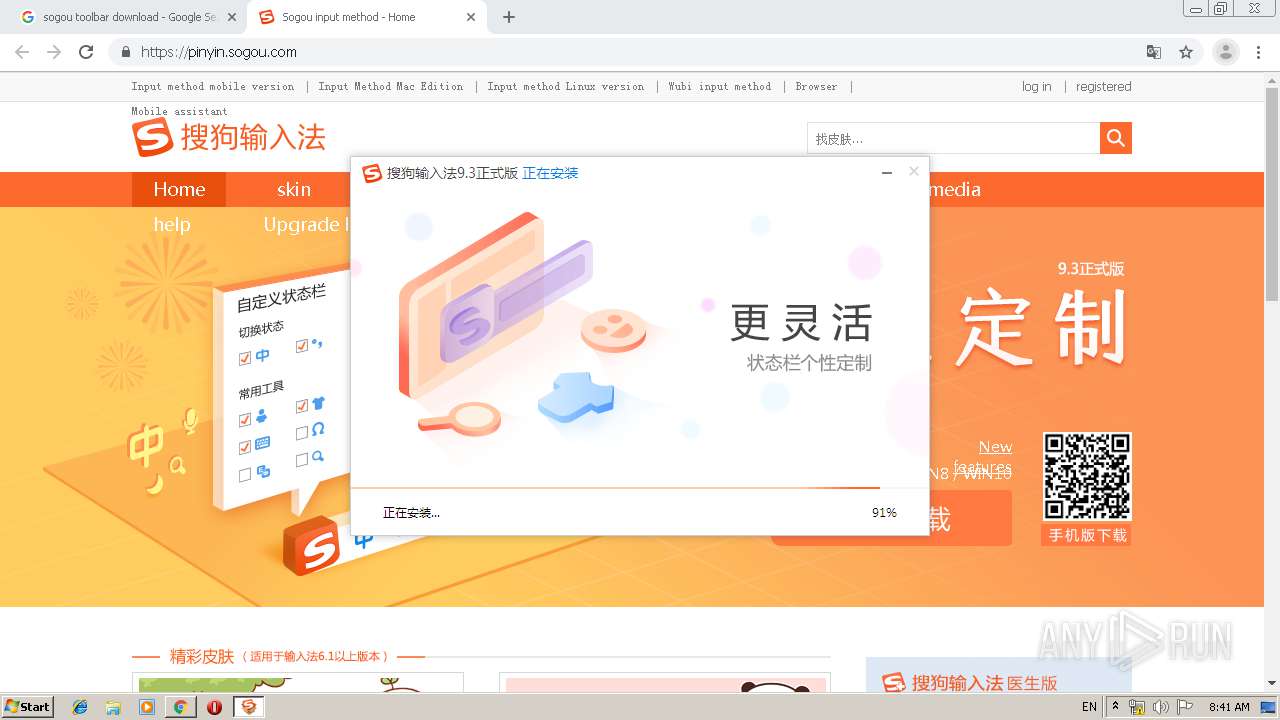
Task: Click the Google Translate icon in address bar
Action: [x=1154, y=52]
